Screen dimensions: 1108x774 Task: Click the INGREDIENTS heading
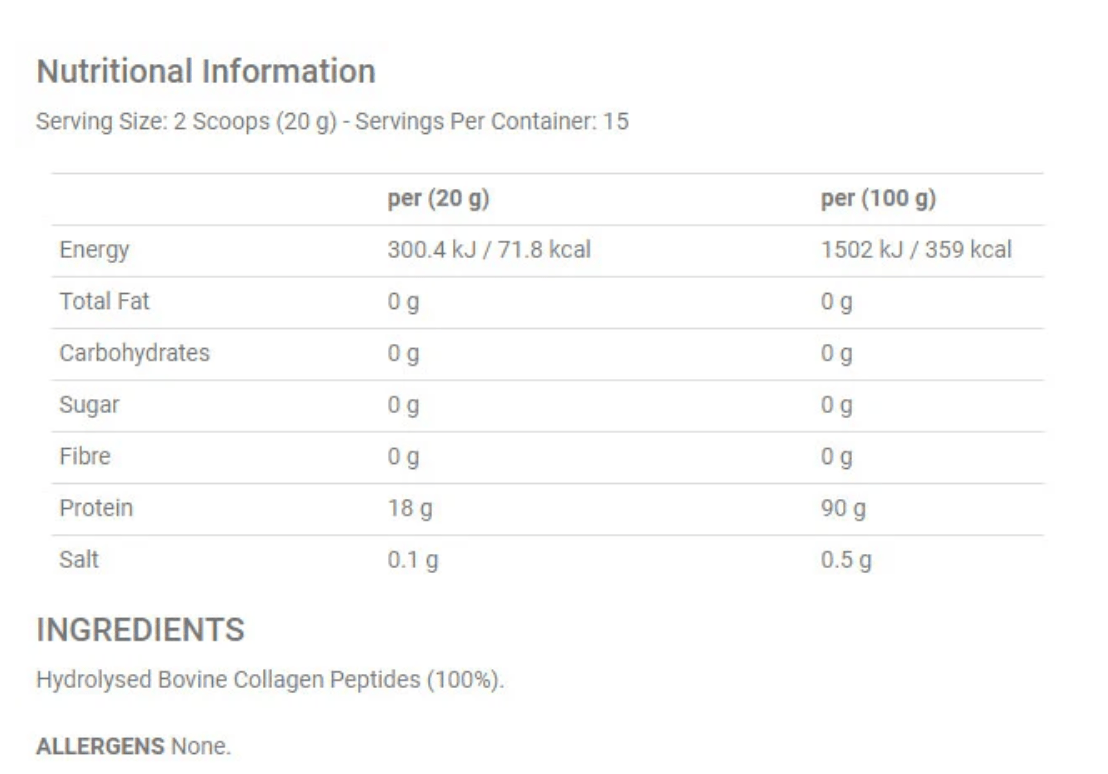140,630
